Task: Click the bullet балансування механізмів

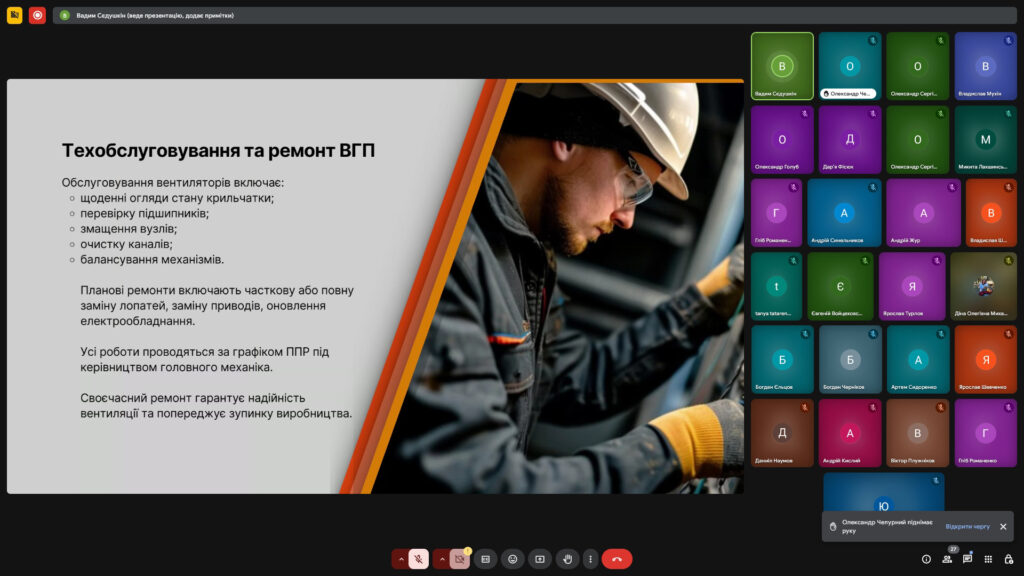Action: pyautogui.click(x=152, y=259)
